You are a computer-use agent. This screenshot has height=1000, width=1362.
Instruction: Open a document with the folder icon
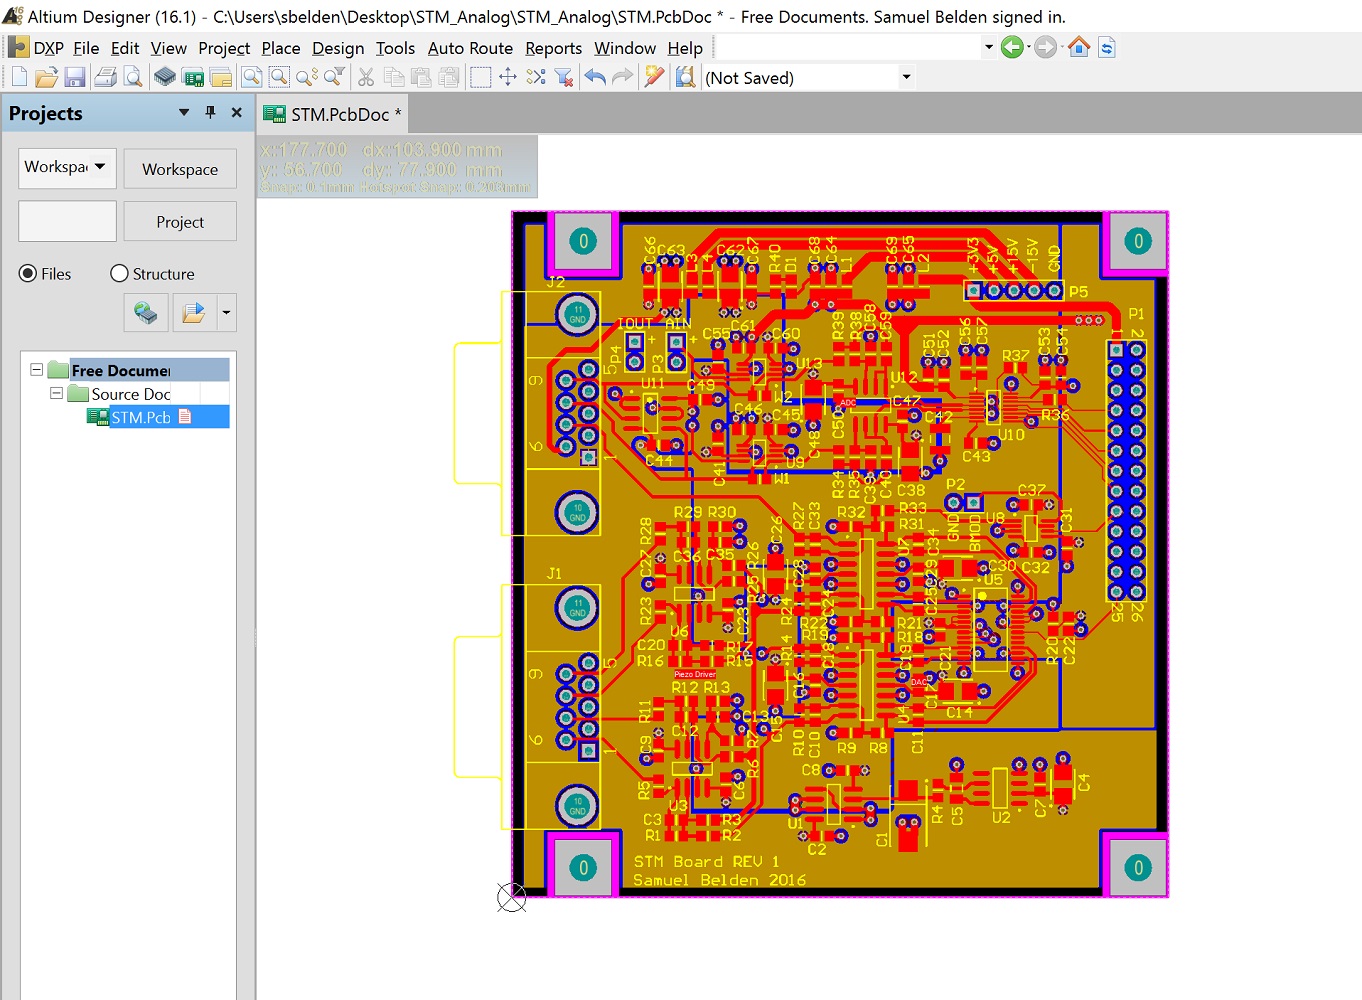[x=46, y=77]
